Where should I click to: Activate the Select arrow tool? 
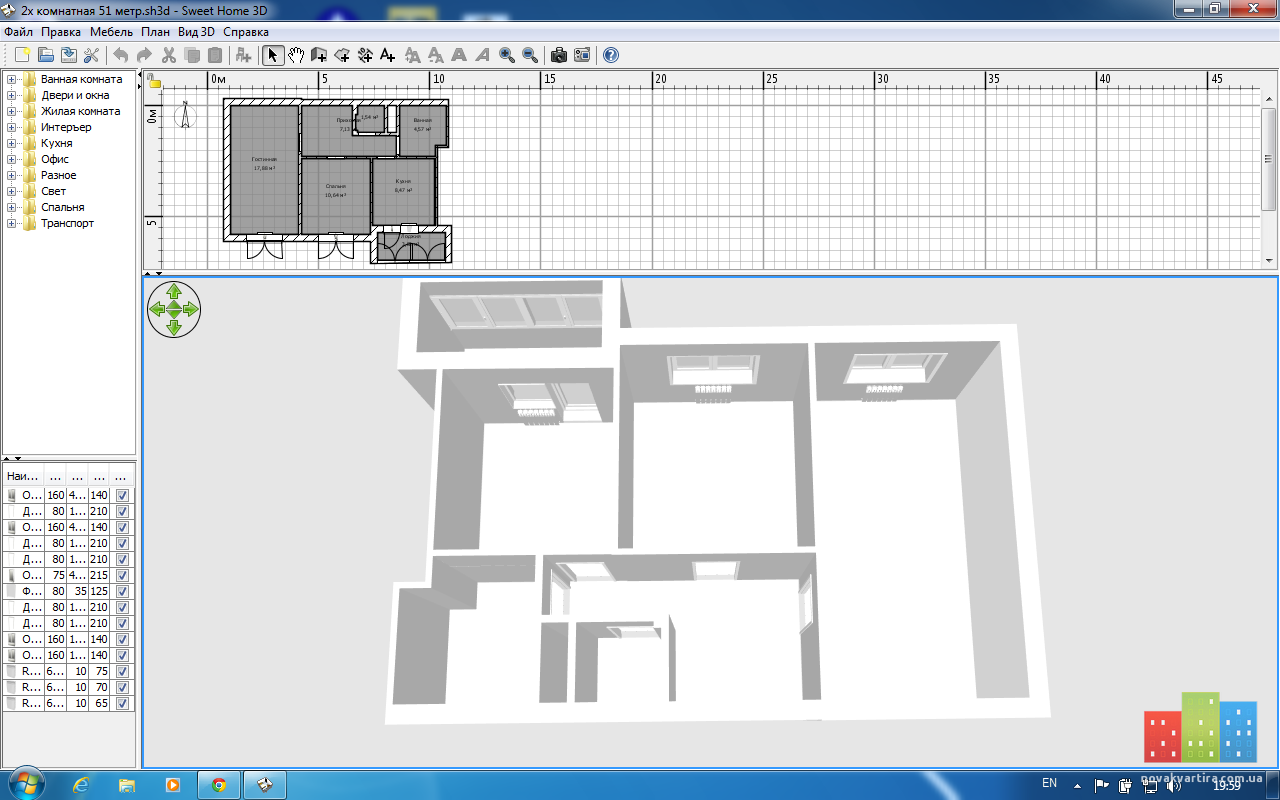click(x=273, y=55)
